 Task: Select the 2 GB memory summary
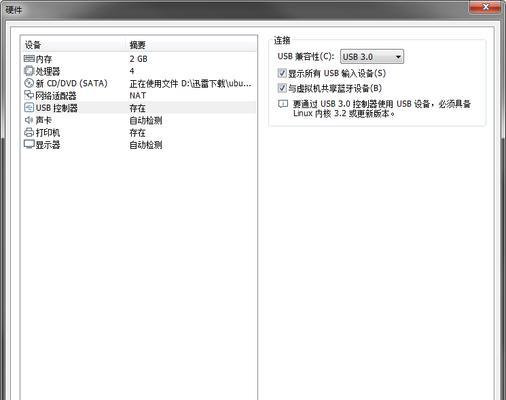(x=138, y=59)
